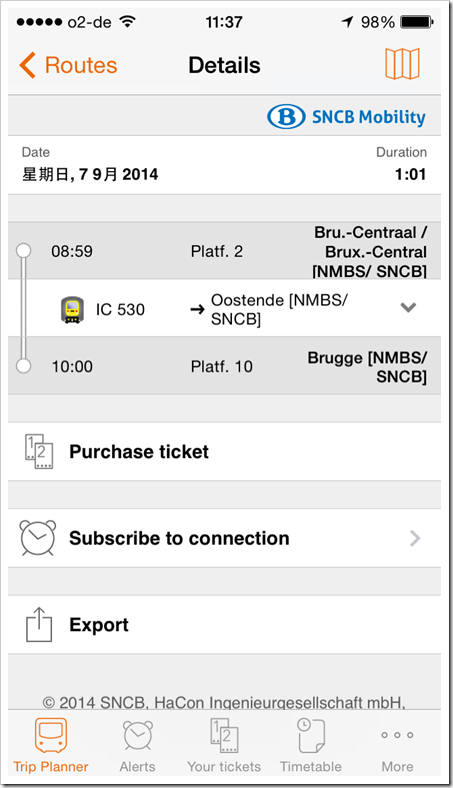
Task: Select the 08:59 Bru.-Centraal departure row
Action: coord(225,251)
